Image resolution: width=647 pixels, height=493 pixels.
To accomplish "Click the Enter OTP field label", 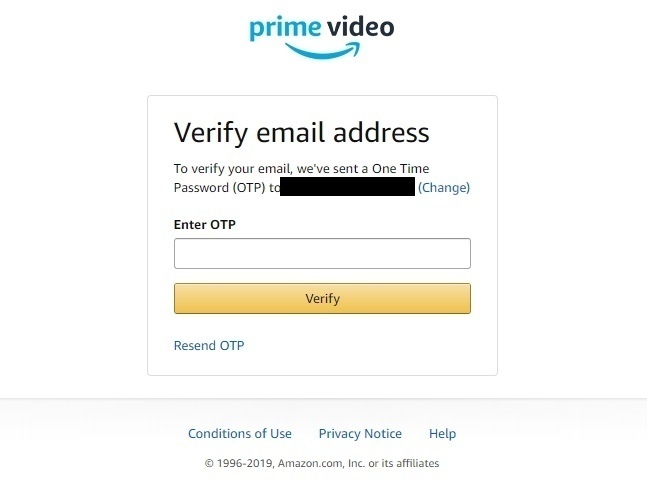I will click(x=205, y=224).
